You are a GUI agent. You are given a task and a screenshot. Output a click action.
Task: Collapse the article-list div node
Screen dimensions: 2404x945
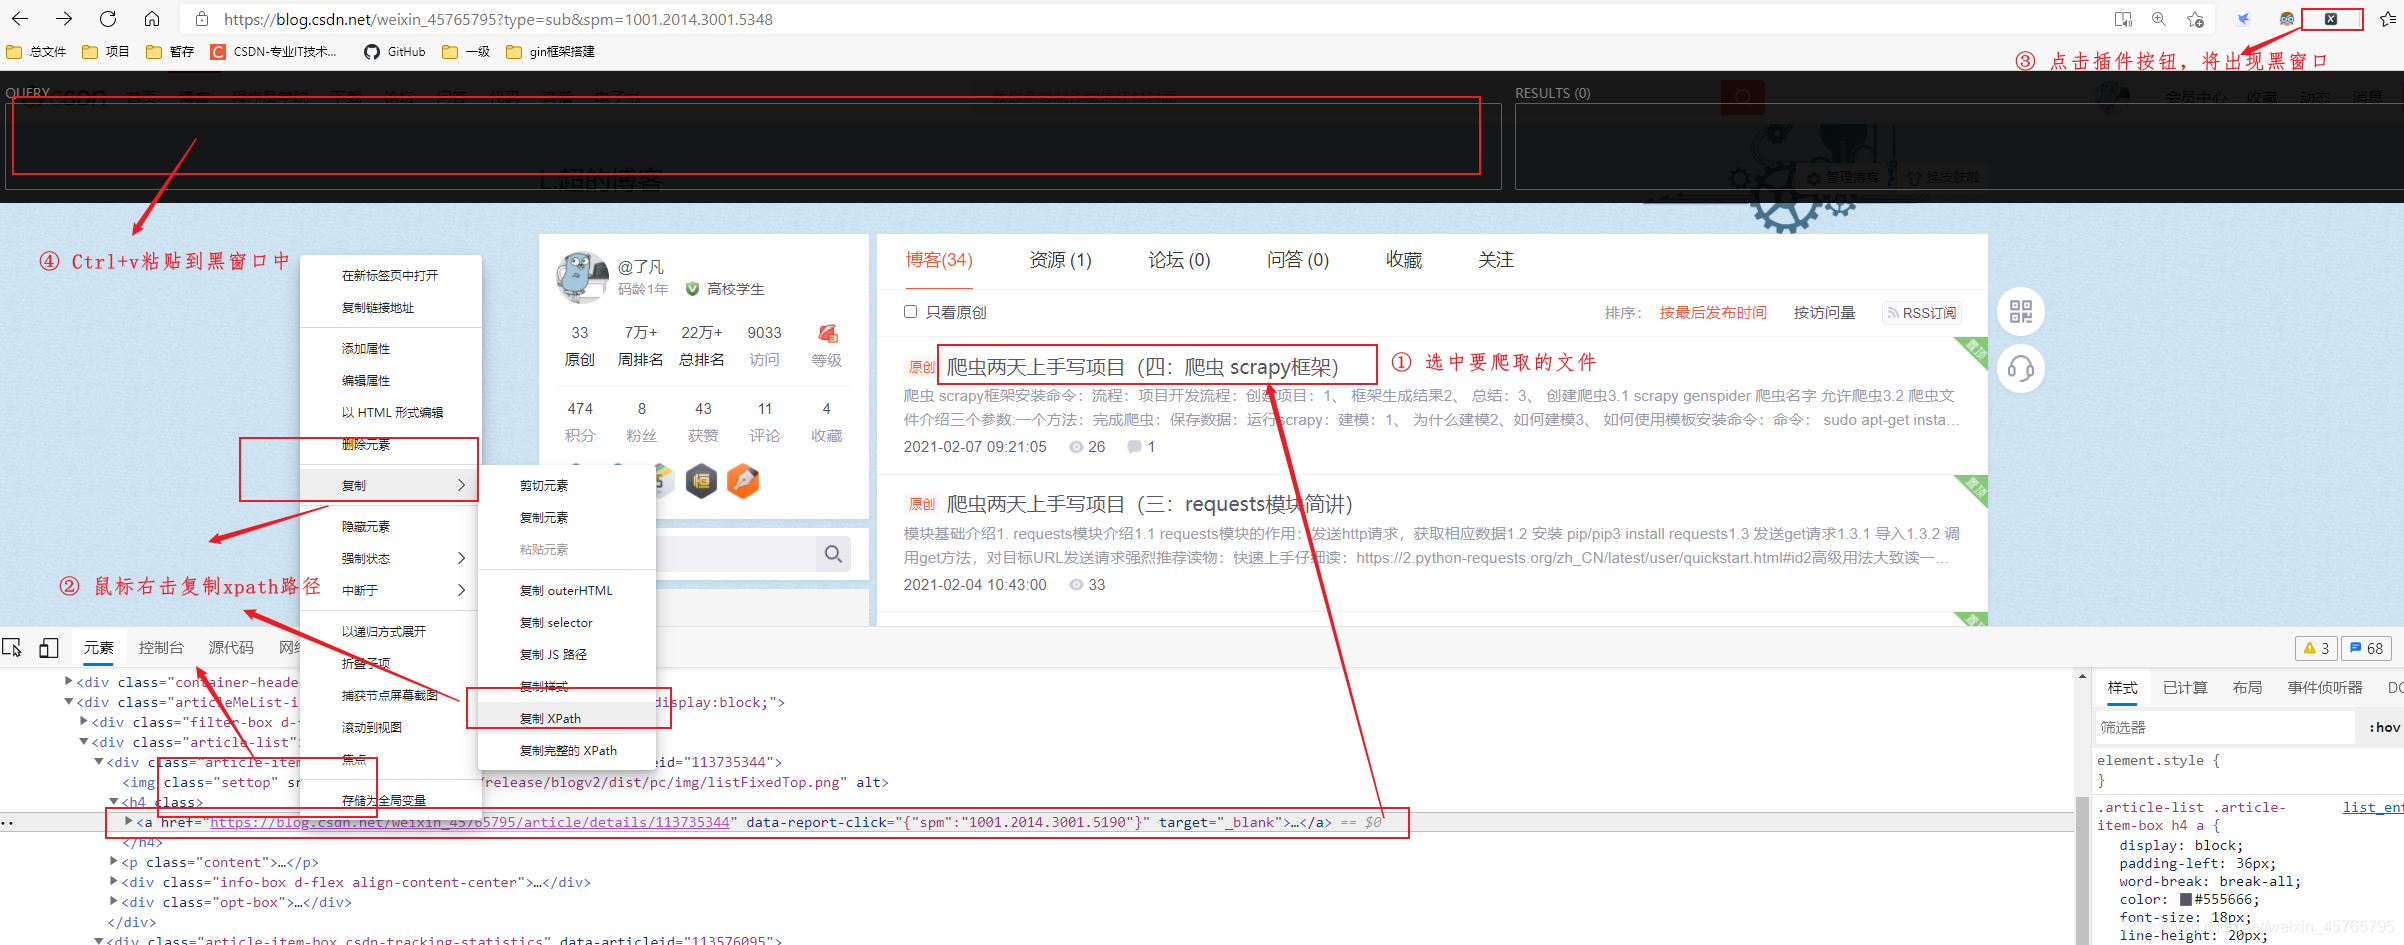click(x=84, y=742)
